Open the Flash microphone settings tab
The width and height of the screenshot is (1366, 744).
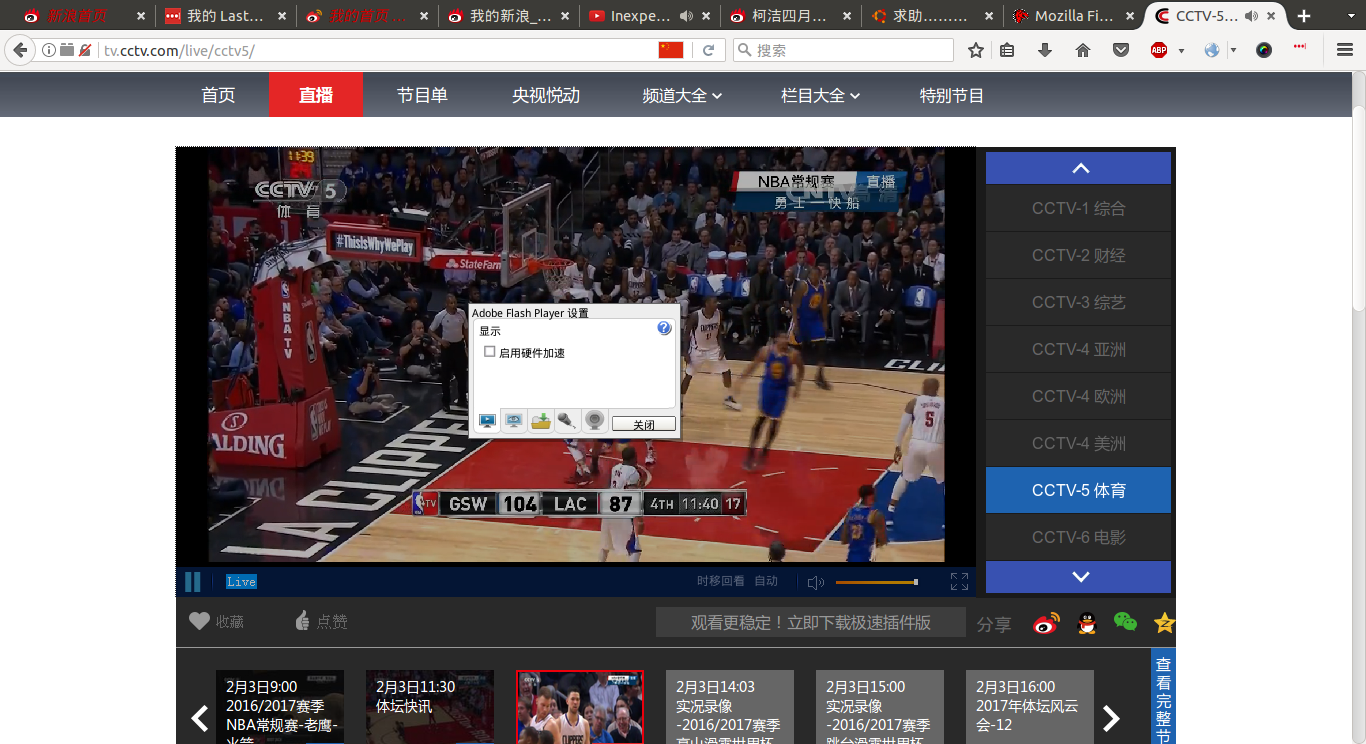568,421
